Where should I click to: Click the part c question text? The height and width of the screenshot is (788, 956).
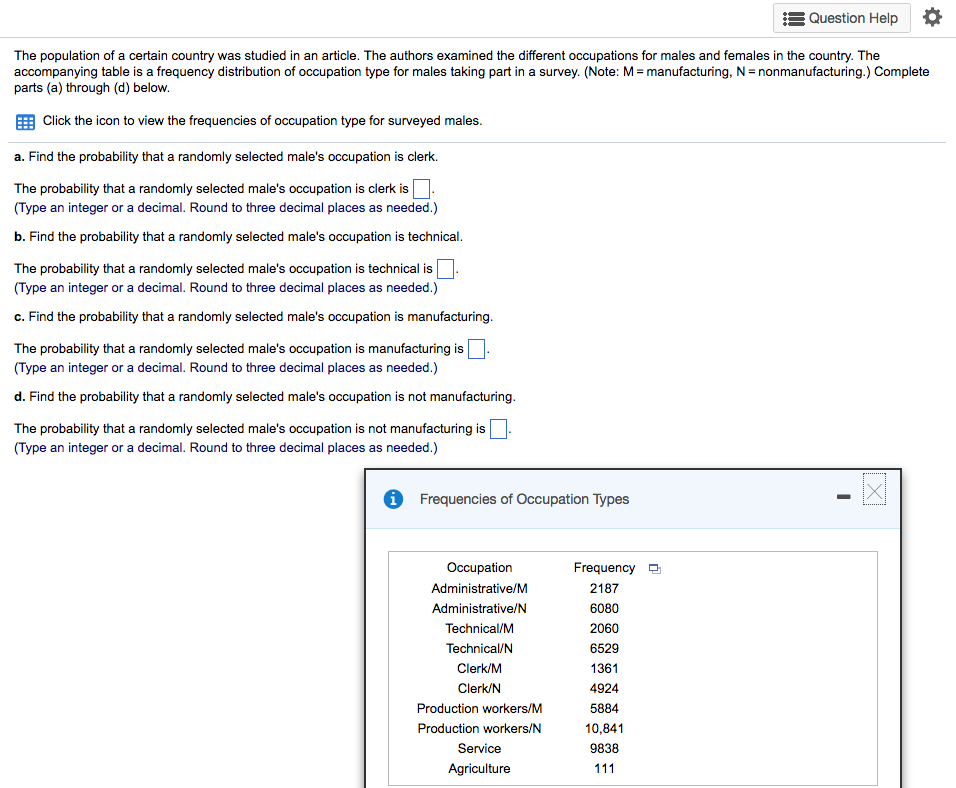254,317
